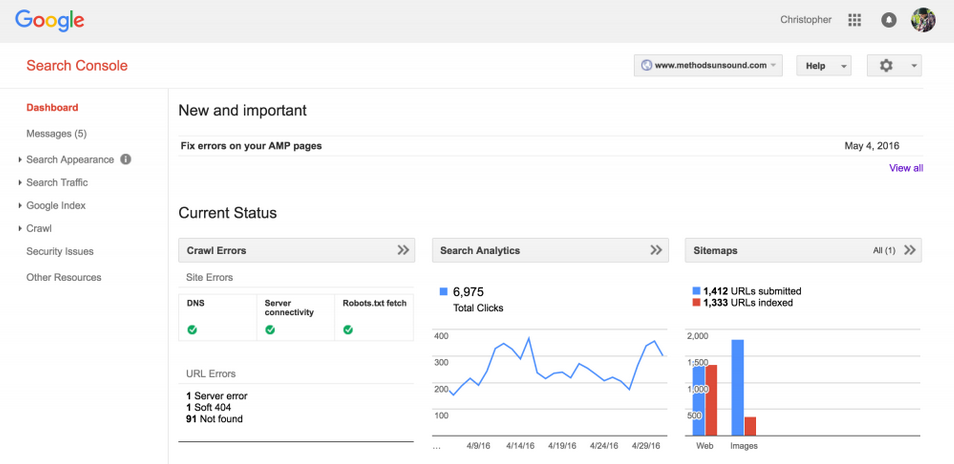The height and width of the screenshot is (464, 954).
Task: Open the notifications bell icon
Action: pyautogui.click(x=888, y=20)
